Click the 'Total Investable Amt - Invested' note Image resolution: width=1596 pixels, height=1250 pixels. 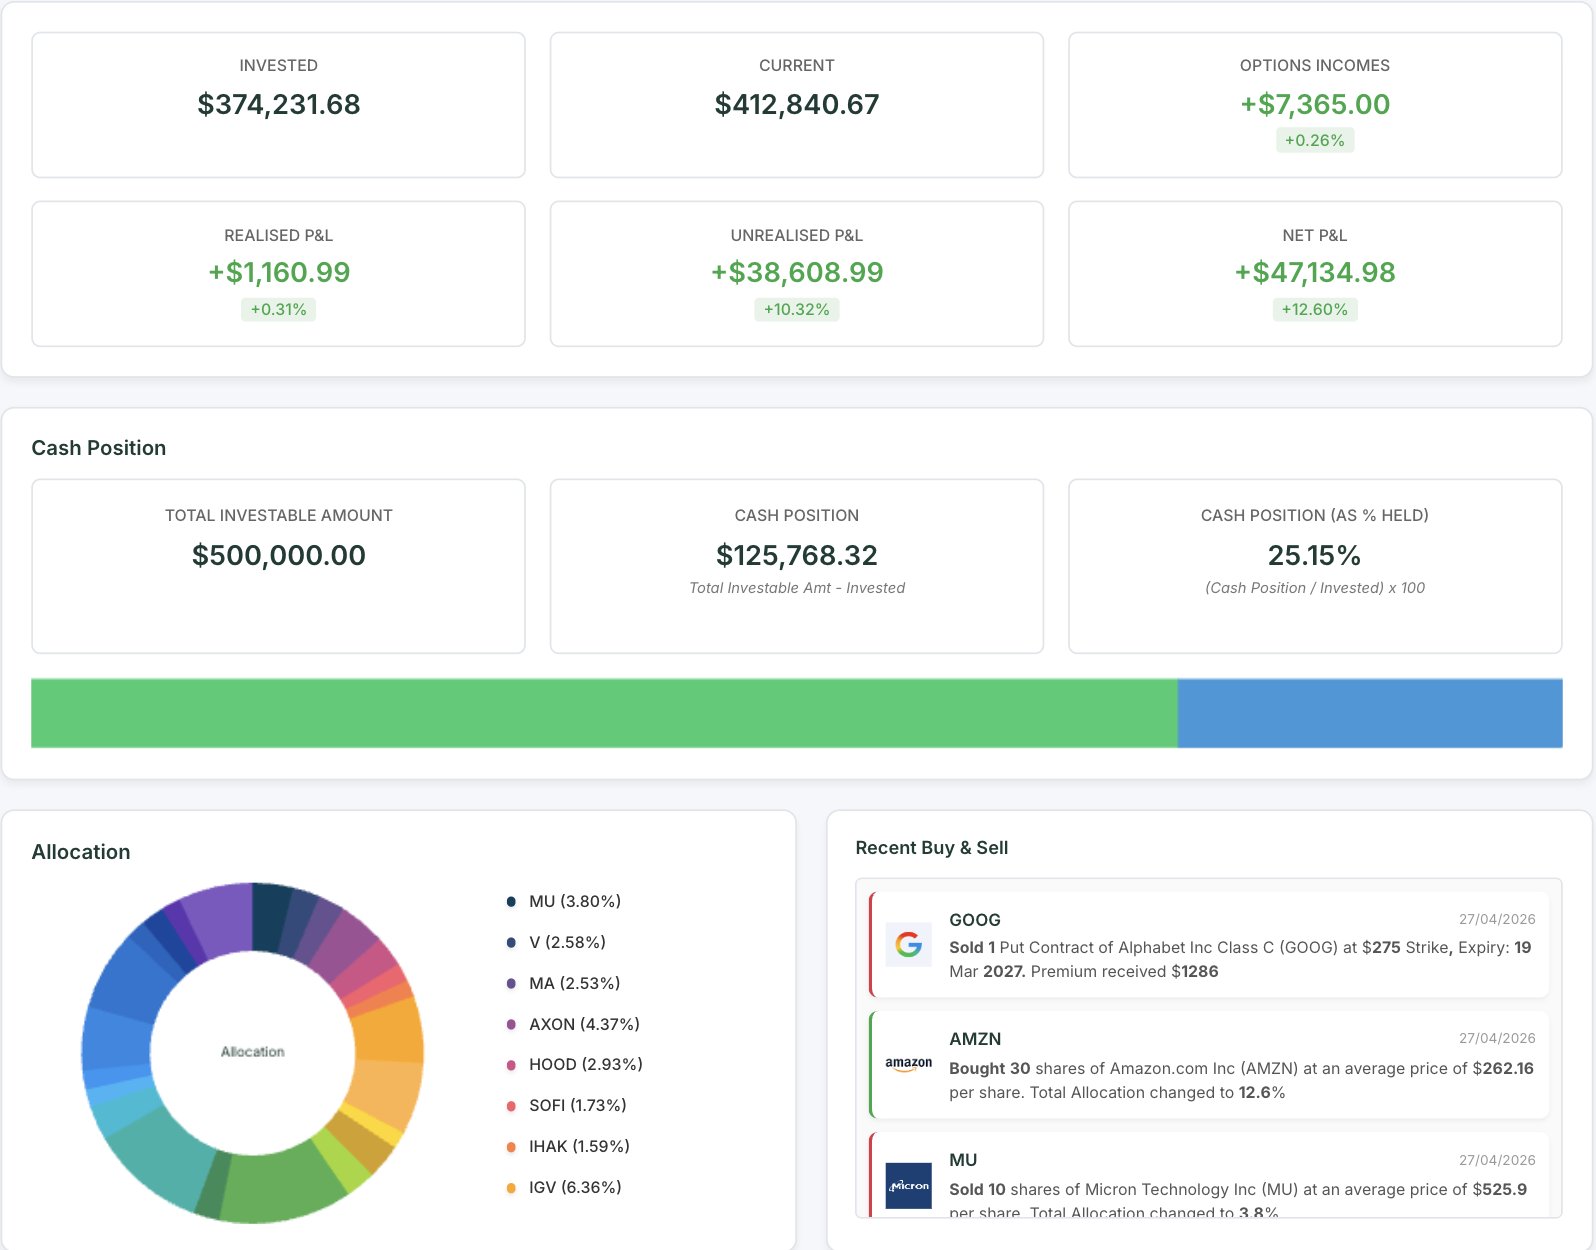tap(797, 588)
